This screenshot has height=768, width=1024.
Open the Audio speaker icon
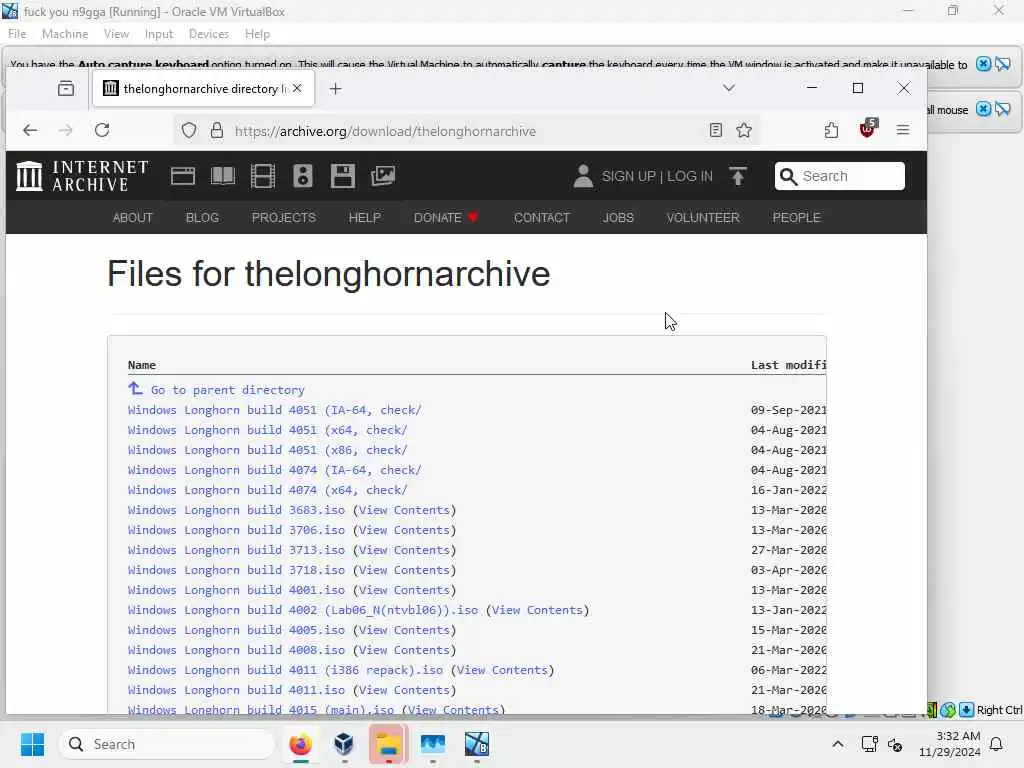click(x=302, y=176)
